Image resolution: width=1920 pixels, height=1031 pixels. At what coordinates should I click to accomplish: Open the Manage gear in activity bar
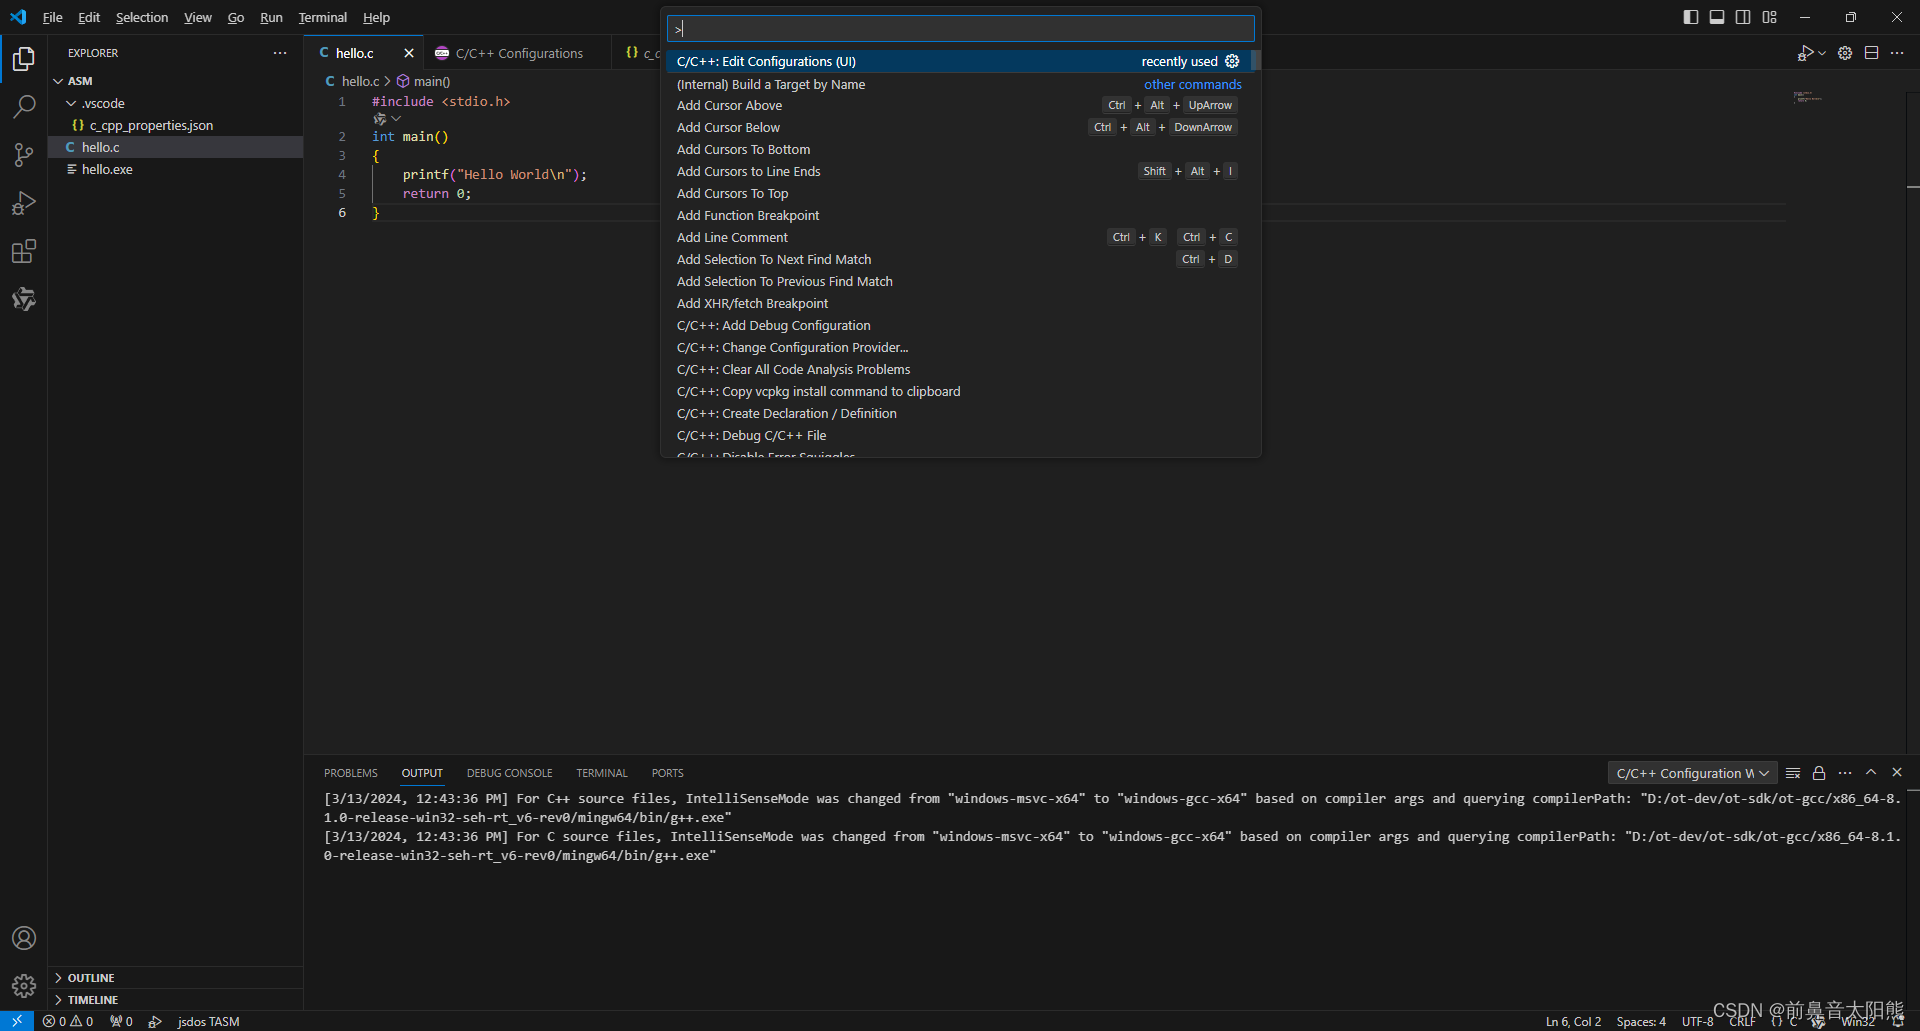(x=24, y=986)
